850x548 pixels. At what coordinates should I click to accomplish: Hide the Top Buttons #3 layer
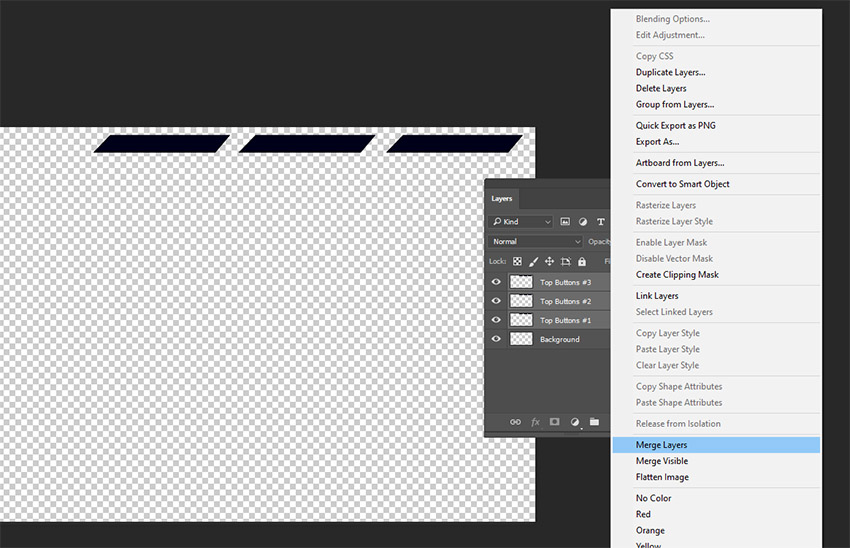pyautogui.click(x=495, y=282)
